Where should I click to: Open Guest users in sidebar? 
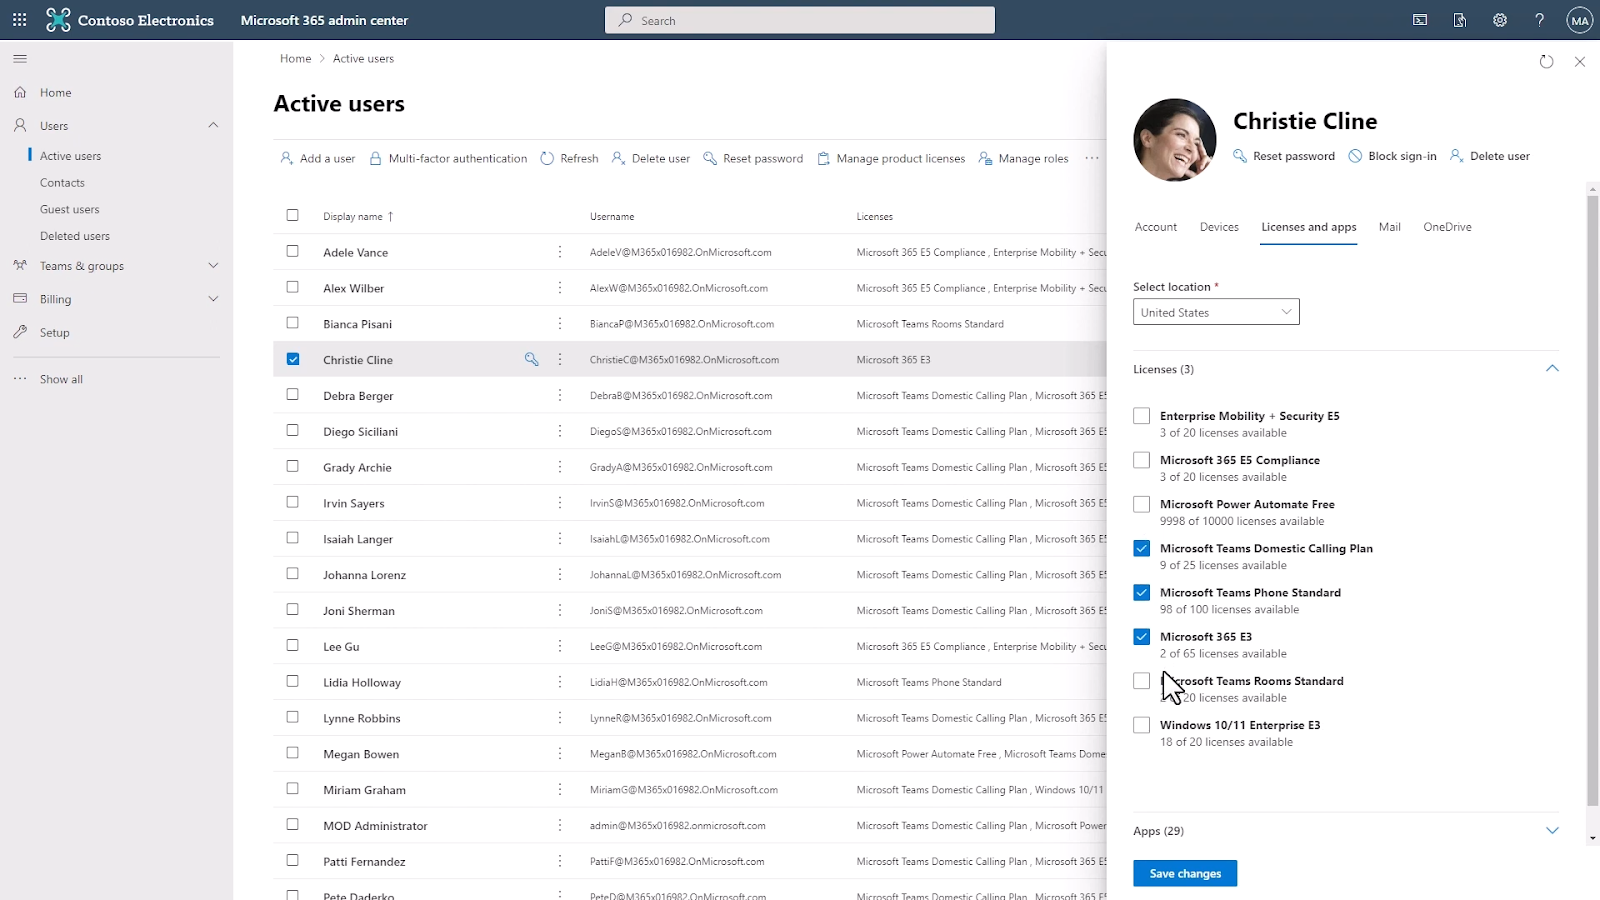pyautogui.click(x=69, y=209)
